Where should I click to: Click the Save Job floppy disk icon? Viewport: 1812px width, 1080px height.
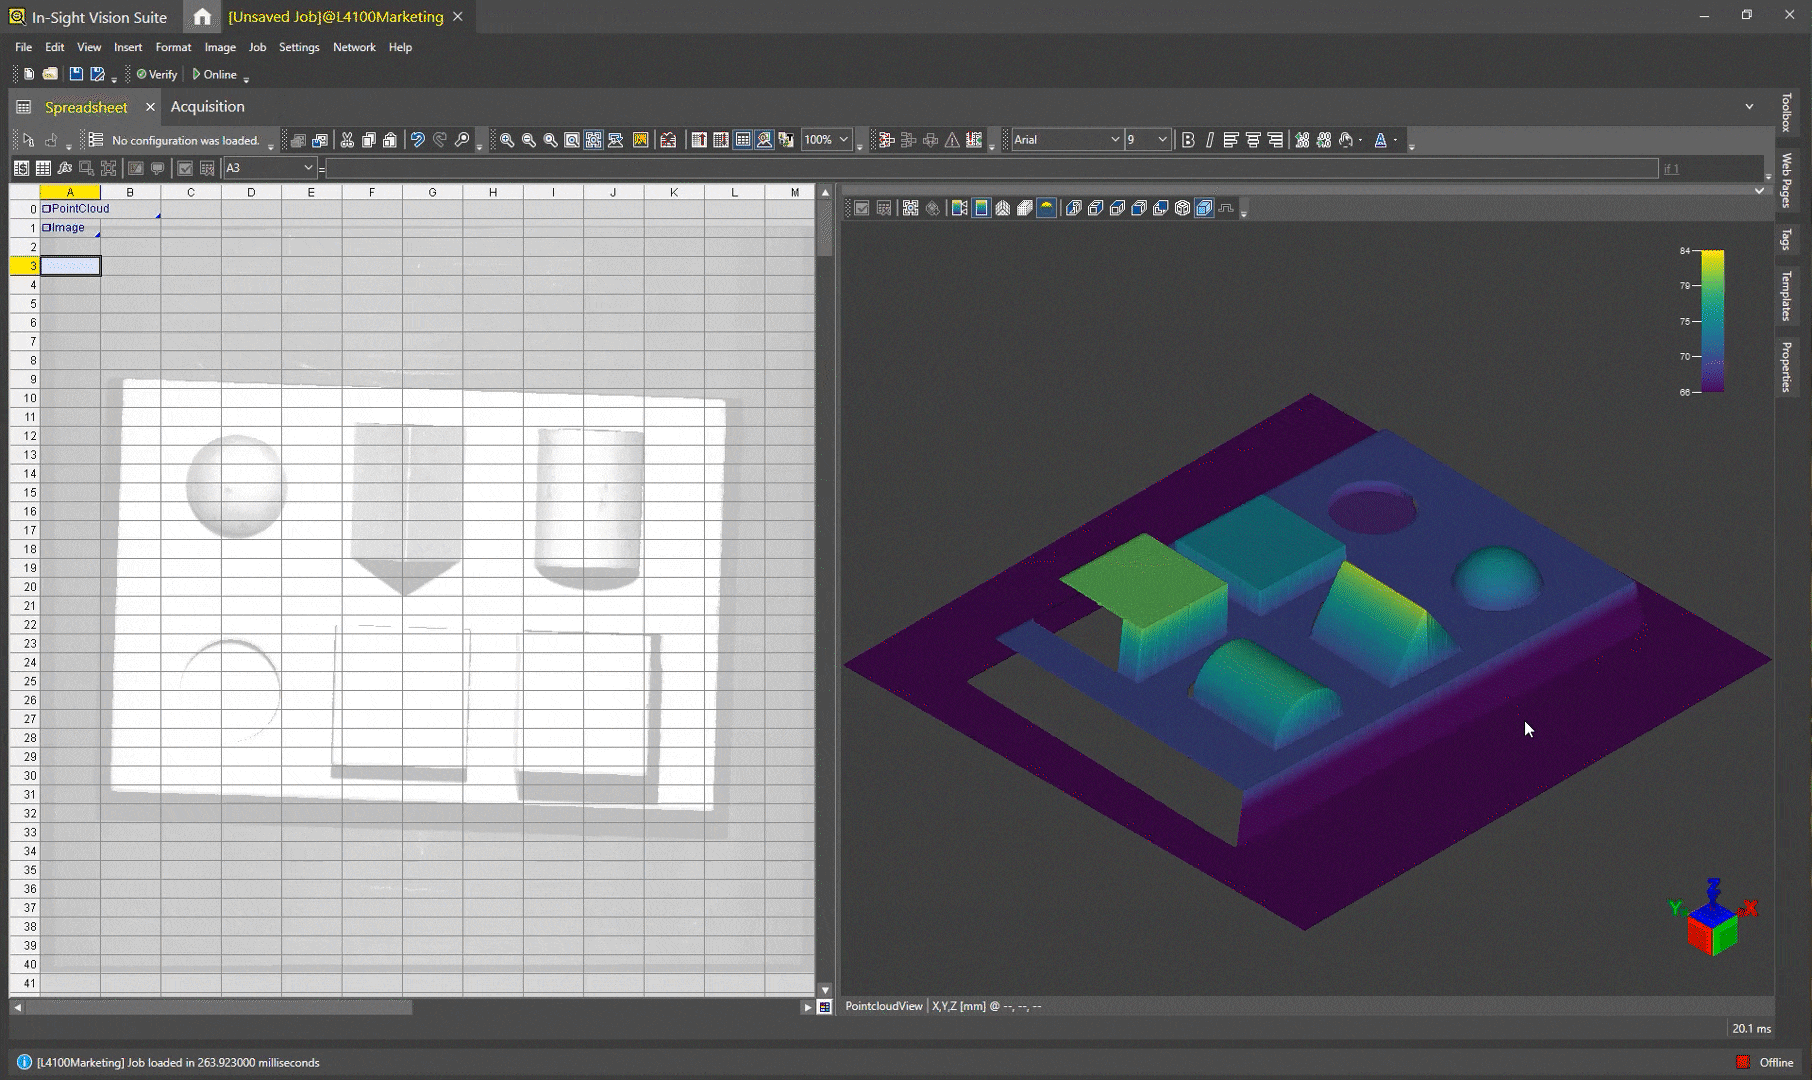76,74
